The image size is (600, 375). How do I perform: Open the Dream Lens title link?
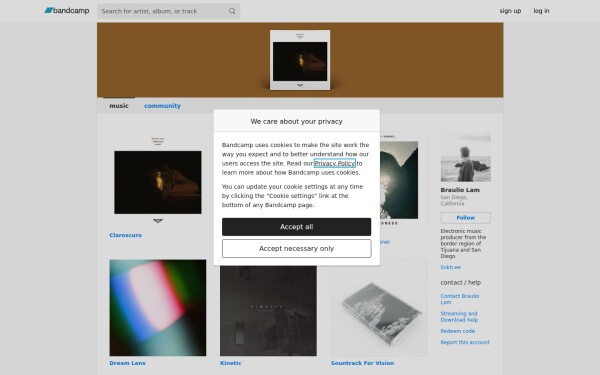pos(127,363)
